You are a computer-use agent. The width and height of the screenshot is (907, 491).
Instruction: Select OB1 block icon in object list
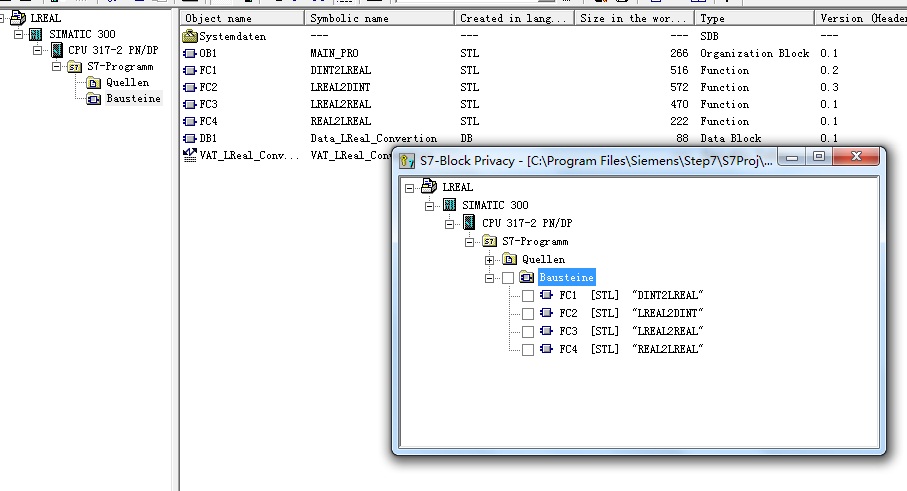tap(190, 53)
